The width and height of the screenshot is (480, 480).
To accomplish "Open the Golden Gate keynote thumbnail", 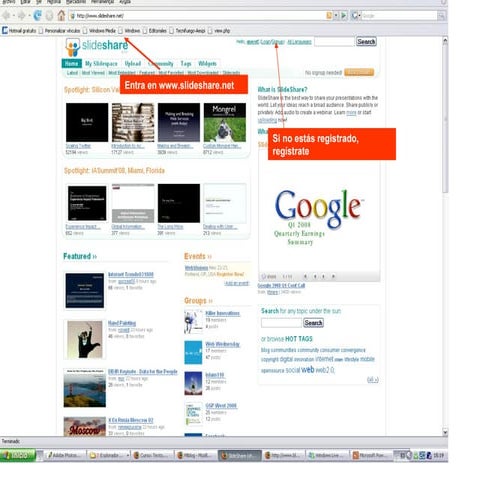I will 85,388.
